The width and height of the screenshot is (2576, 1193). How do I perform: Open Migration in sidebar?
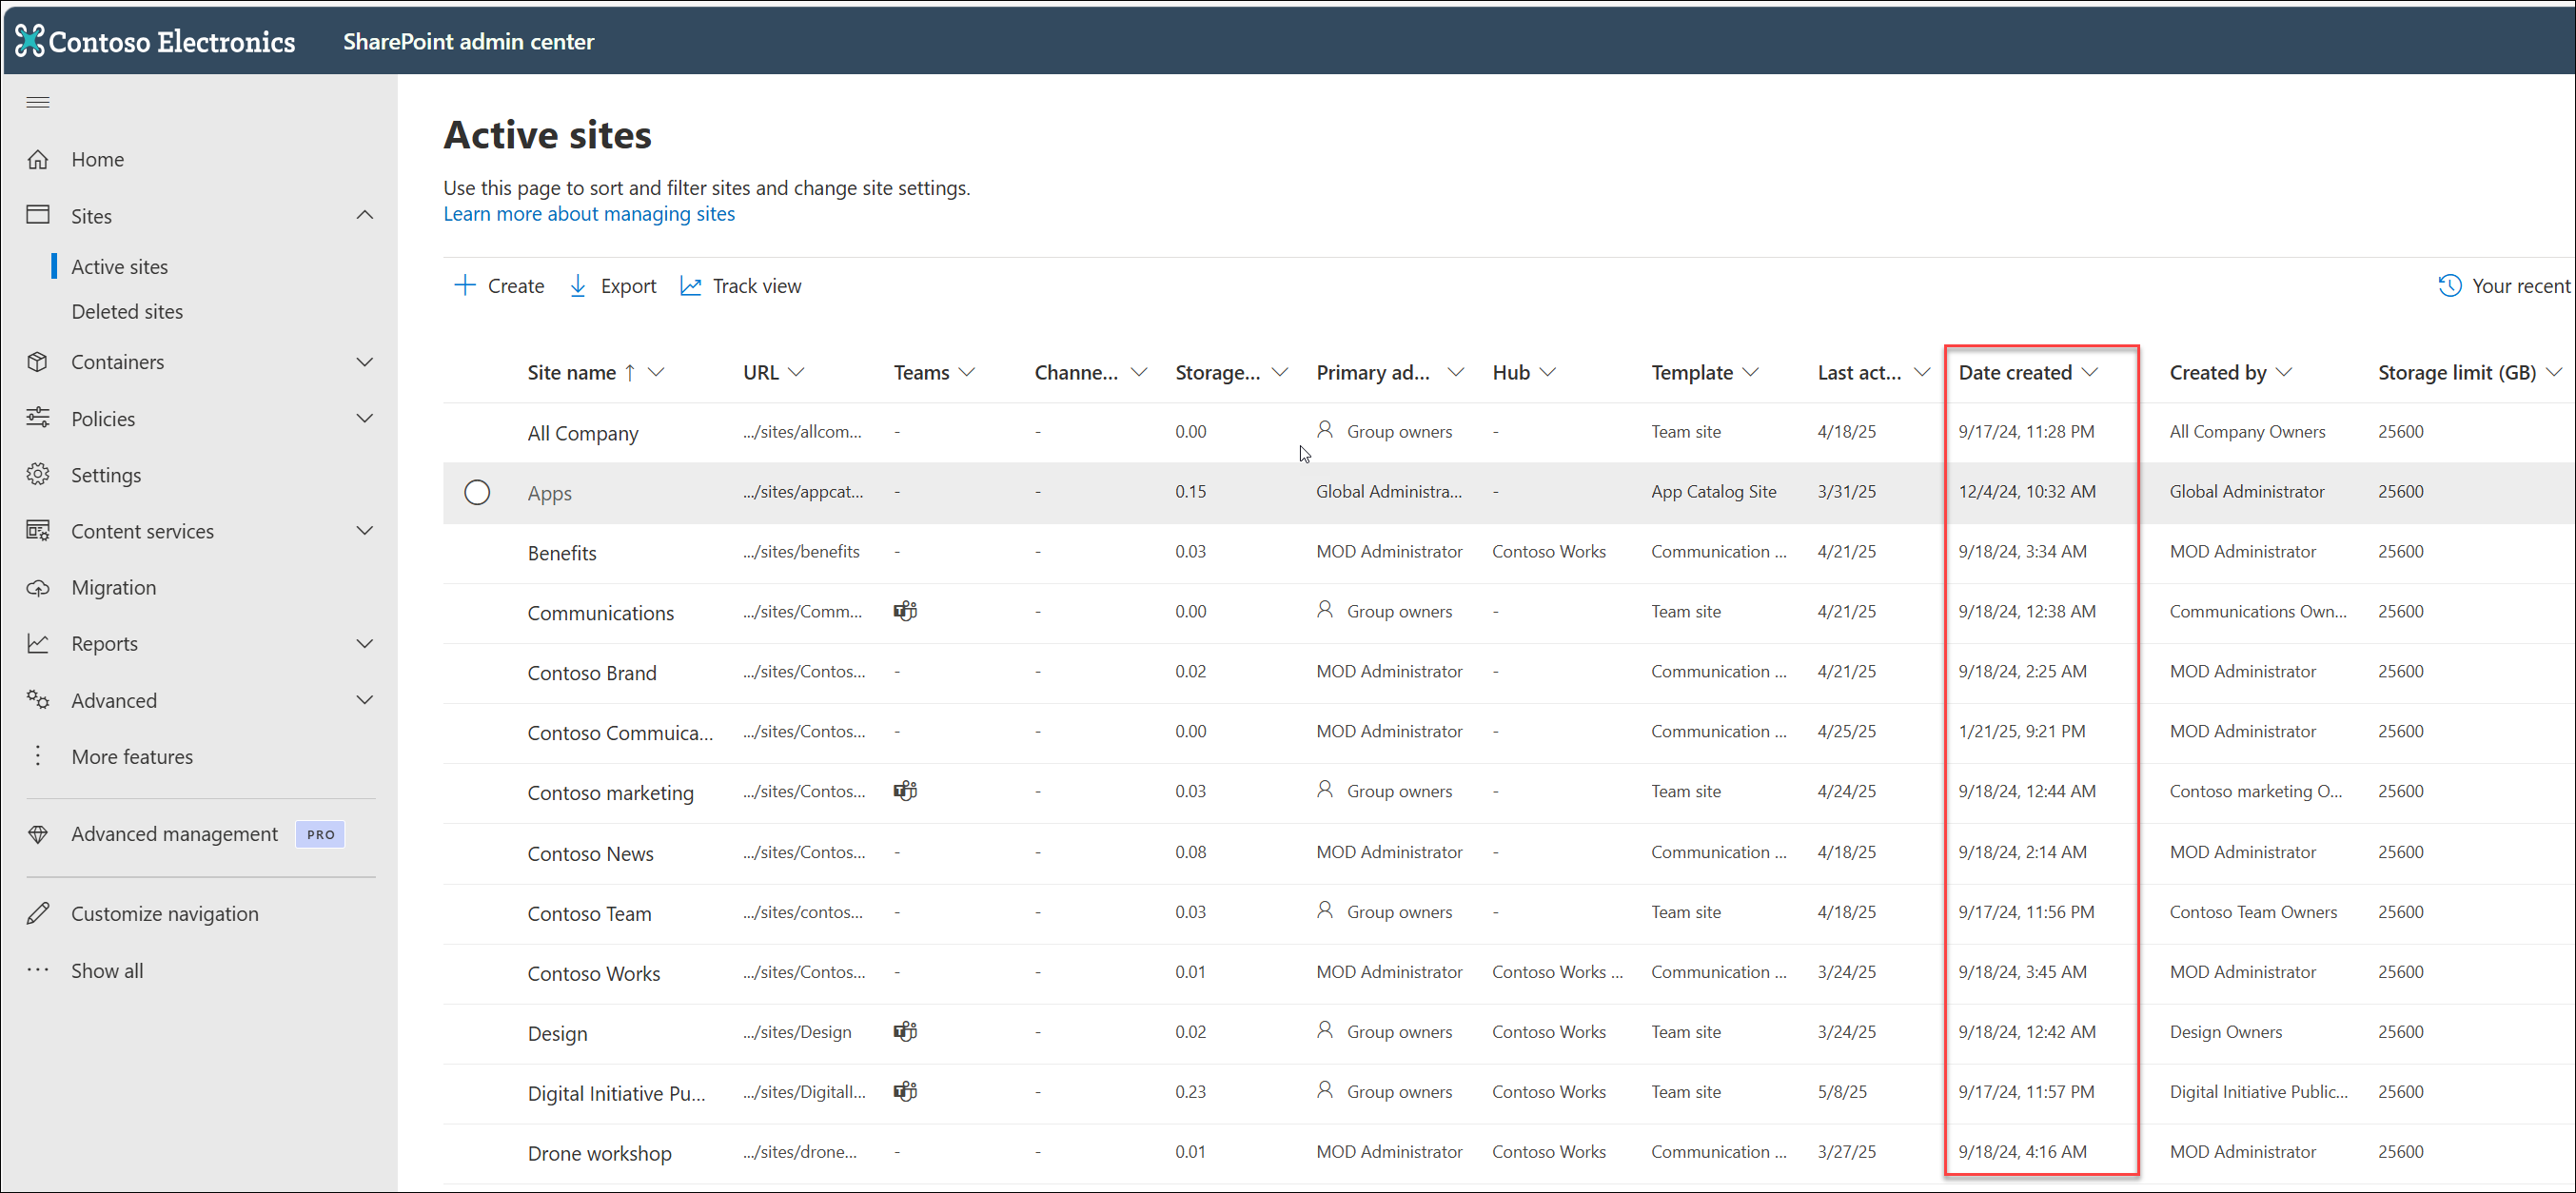pos(114,588)
